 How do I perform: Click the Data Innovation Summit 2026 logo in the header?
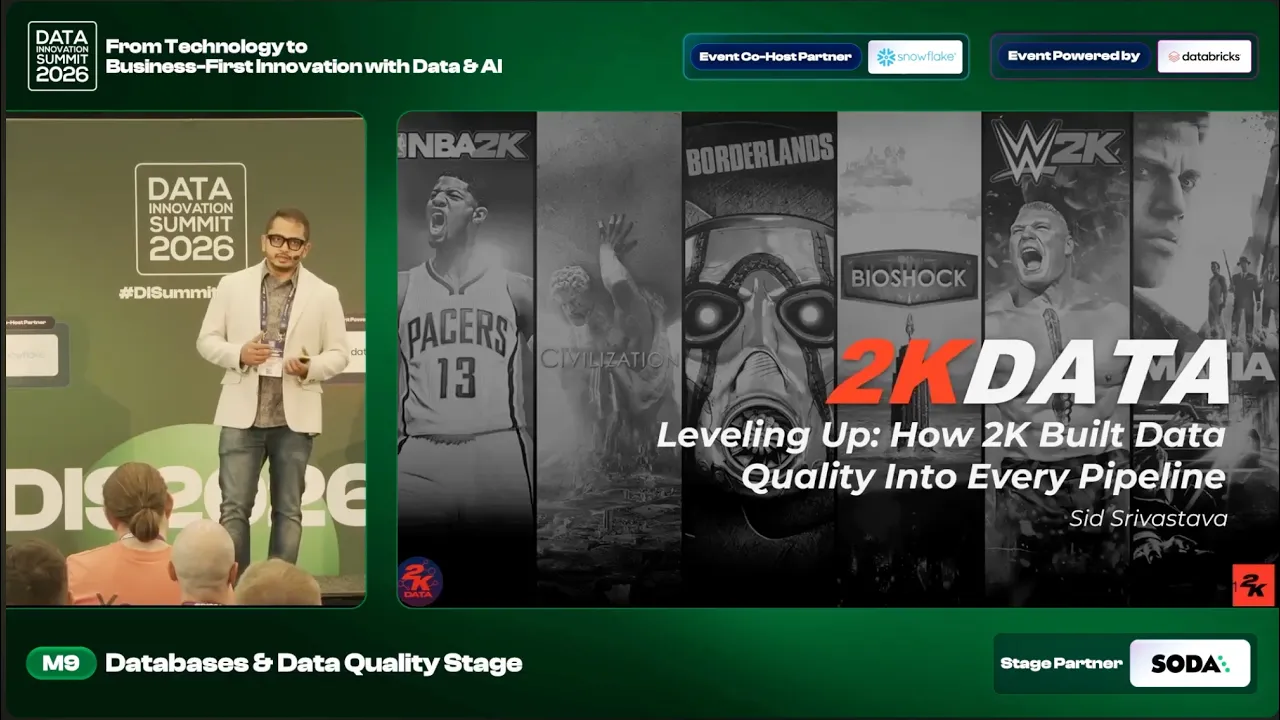(62, 56)
